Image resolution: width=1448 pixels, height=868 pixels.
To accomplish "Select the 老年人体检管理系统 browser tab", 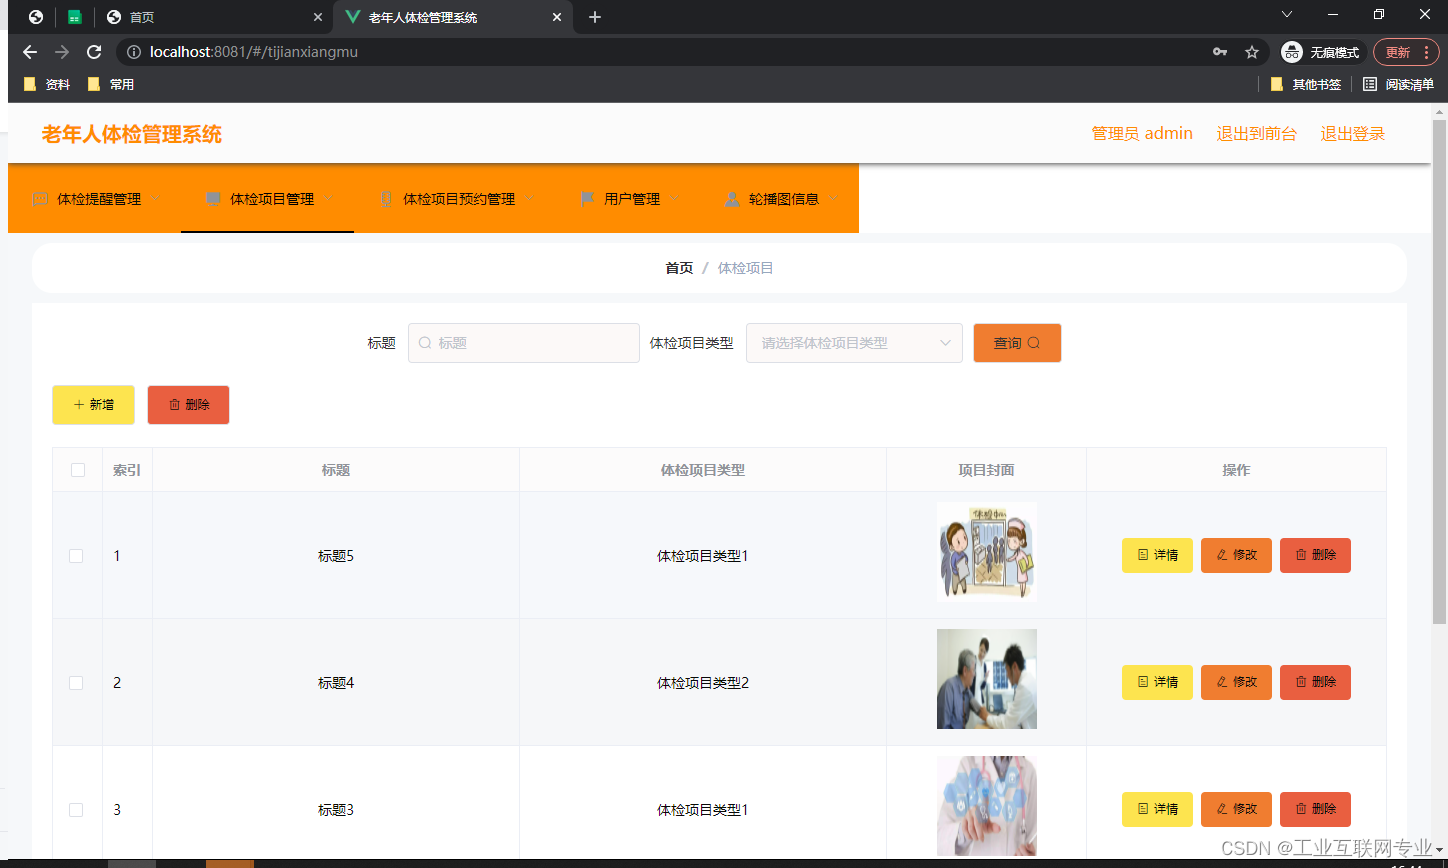I will pos(452,17).
